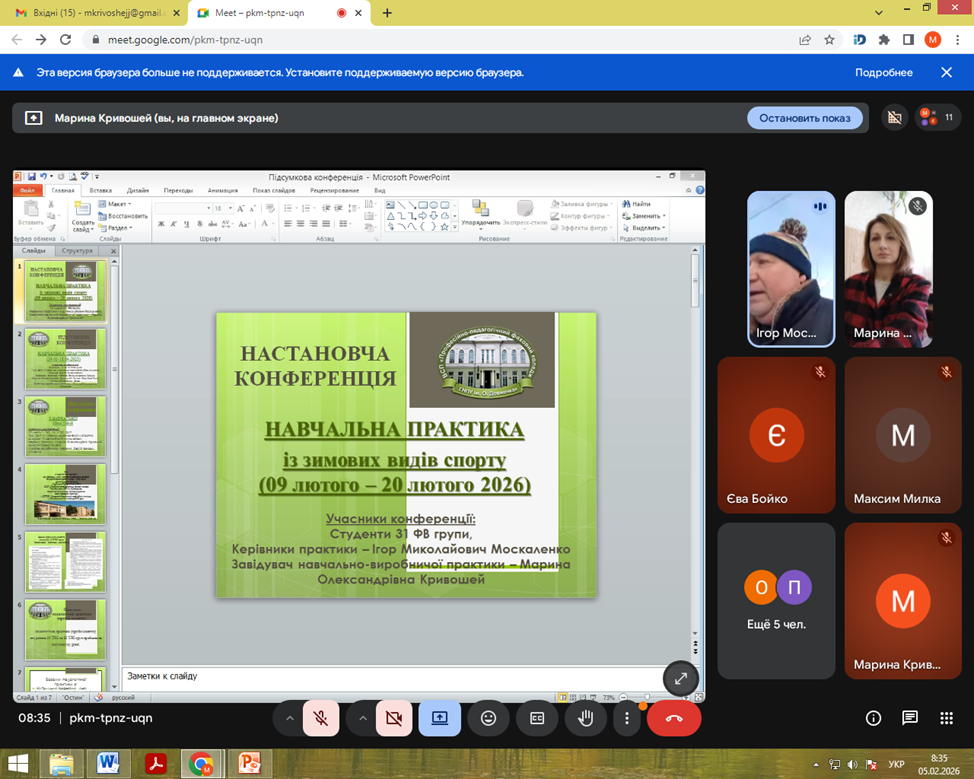Open Word from the Windows taskbar
This screenshot has width=974, height=779.
109,764
